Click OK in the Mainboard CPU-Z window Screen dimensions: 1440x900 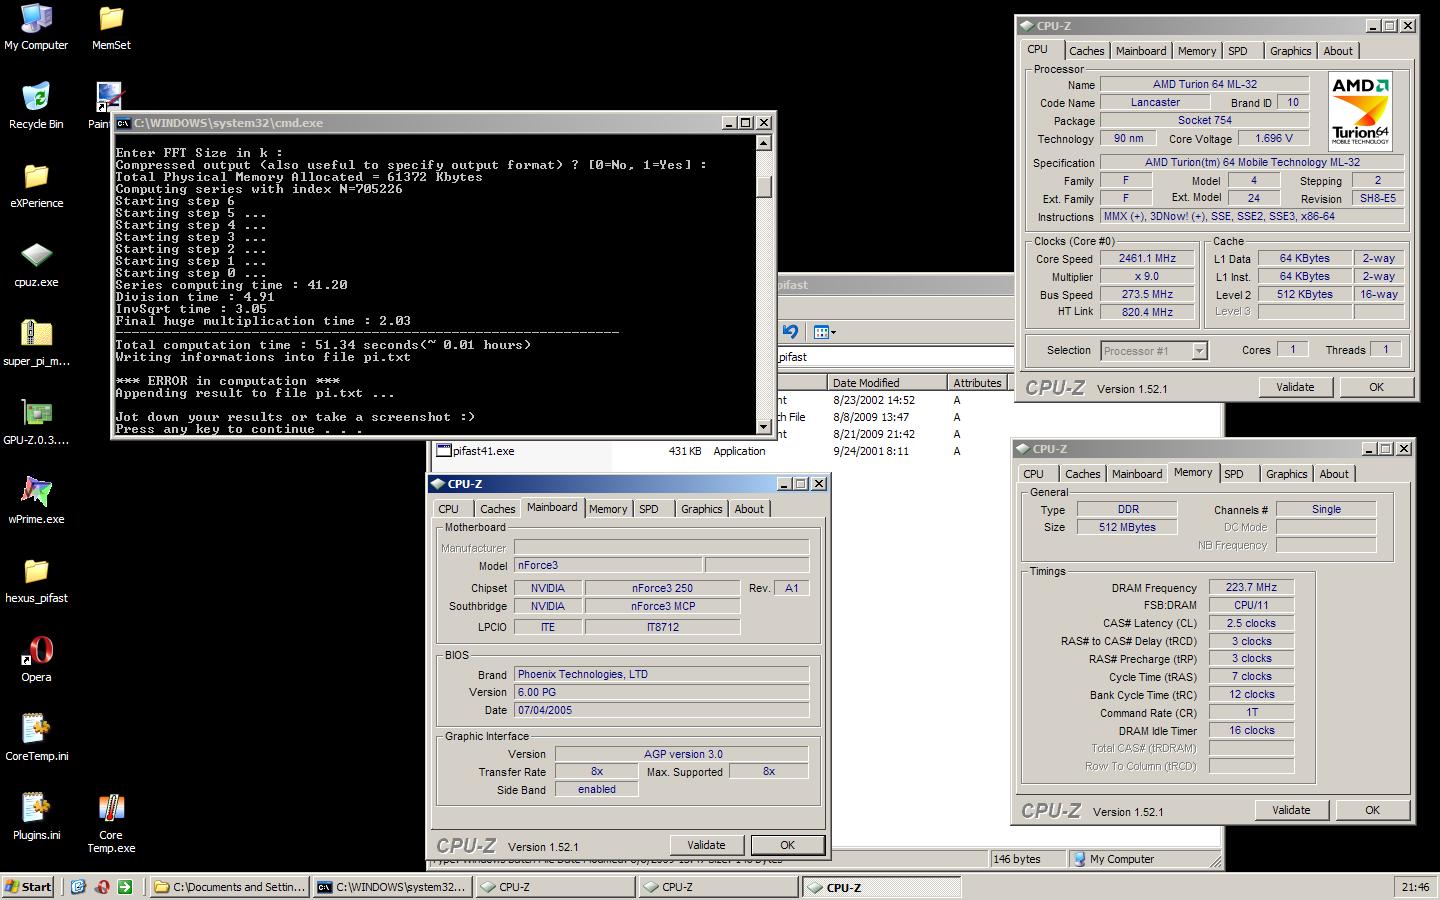coord(787,845)
